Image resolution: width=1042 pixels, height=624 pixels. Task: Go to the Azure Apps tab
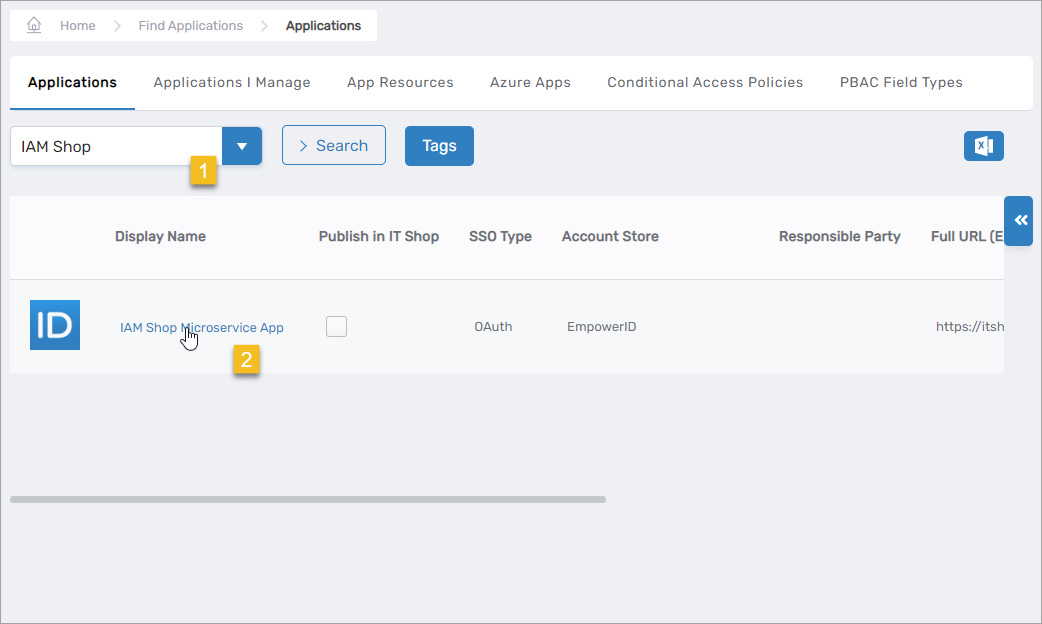pyautogui.click(x=530, y=82)
